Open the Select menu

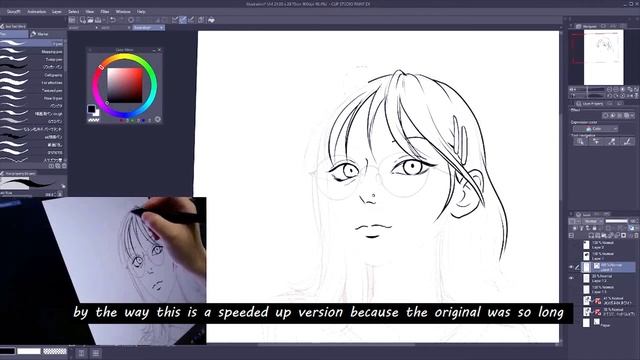73,11
